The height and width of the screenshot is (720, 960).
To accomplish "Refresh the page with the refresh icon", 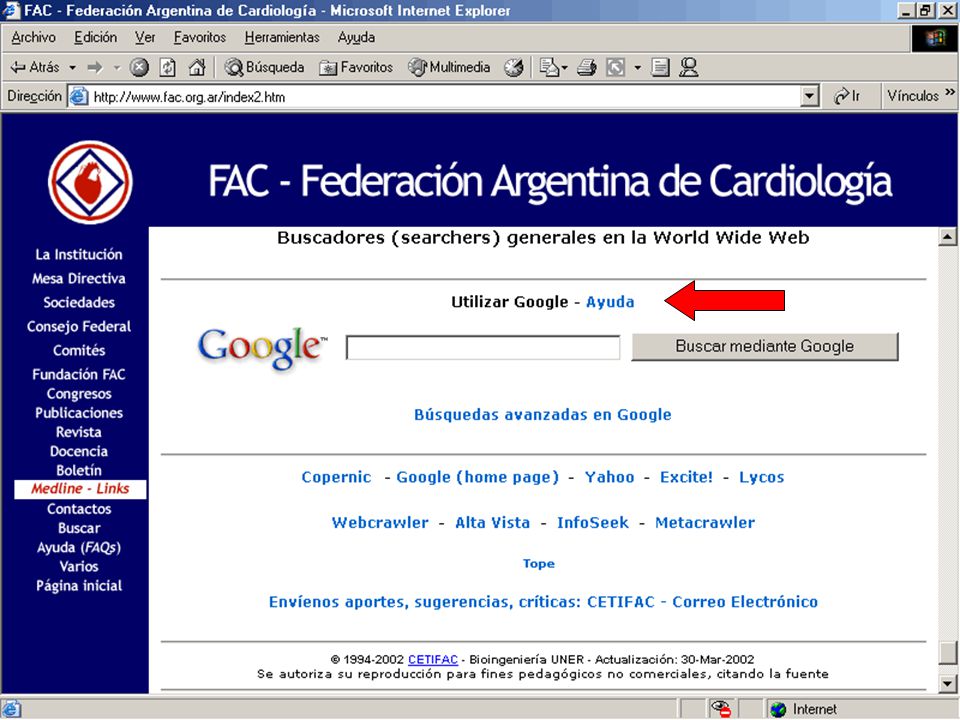I will [x=168, y=67].
